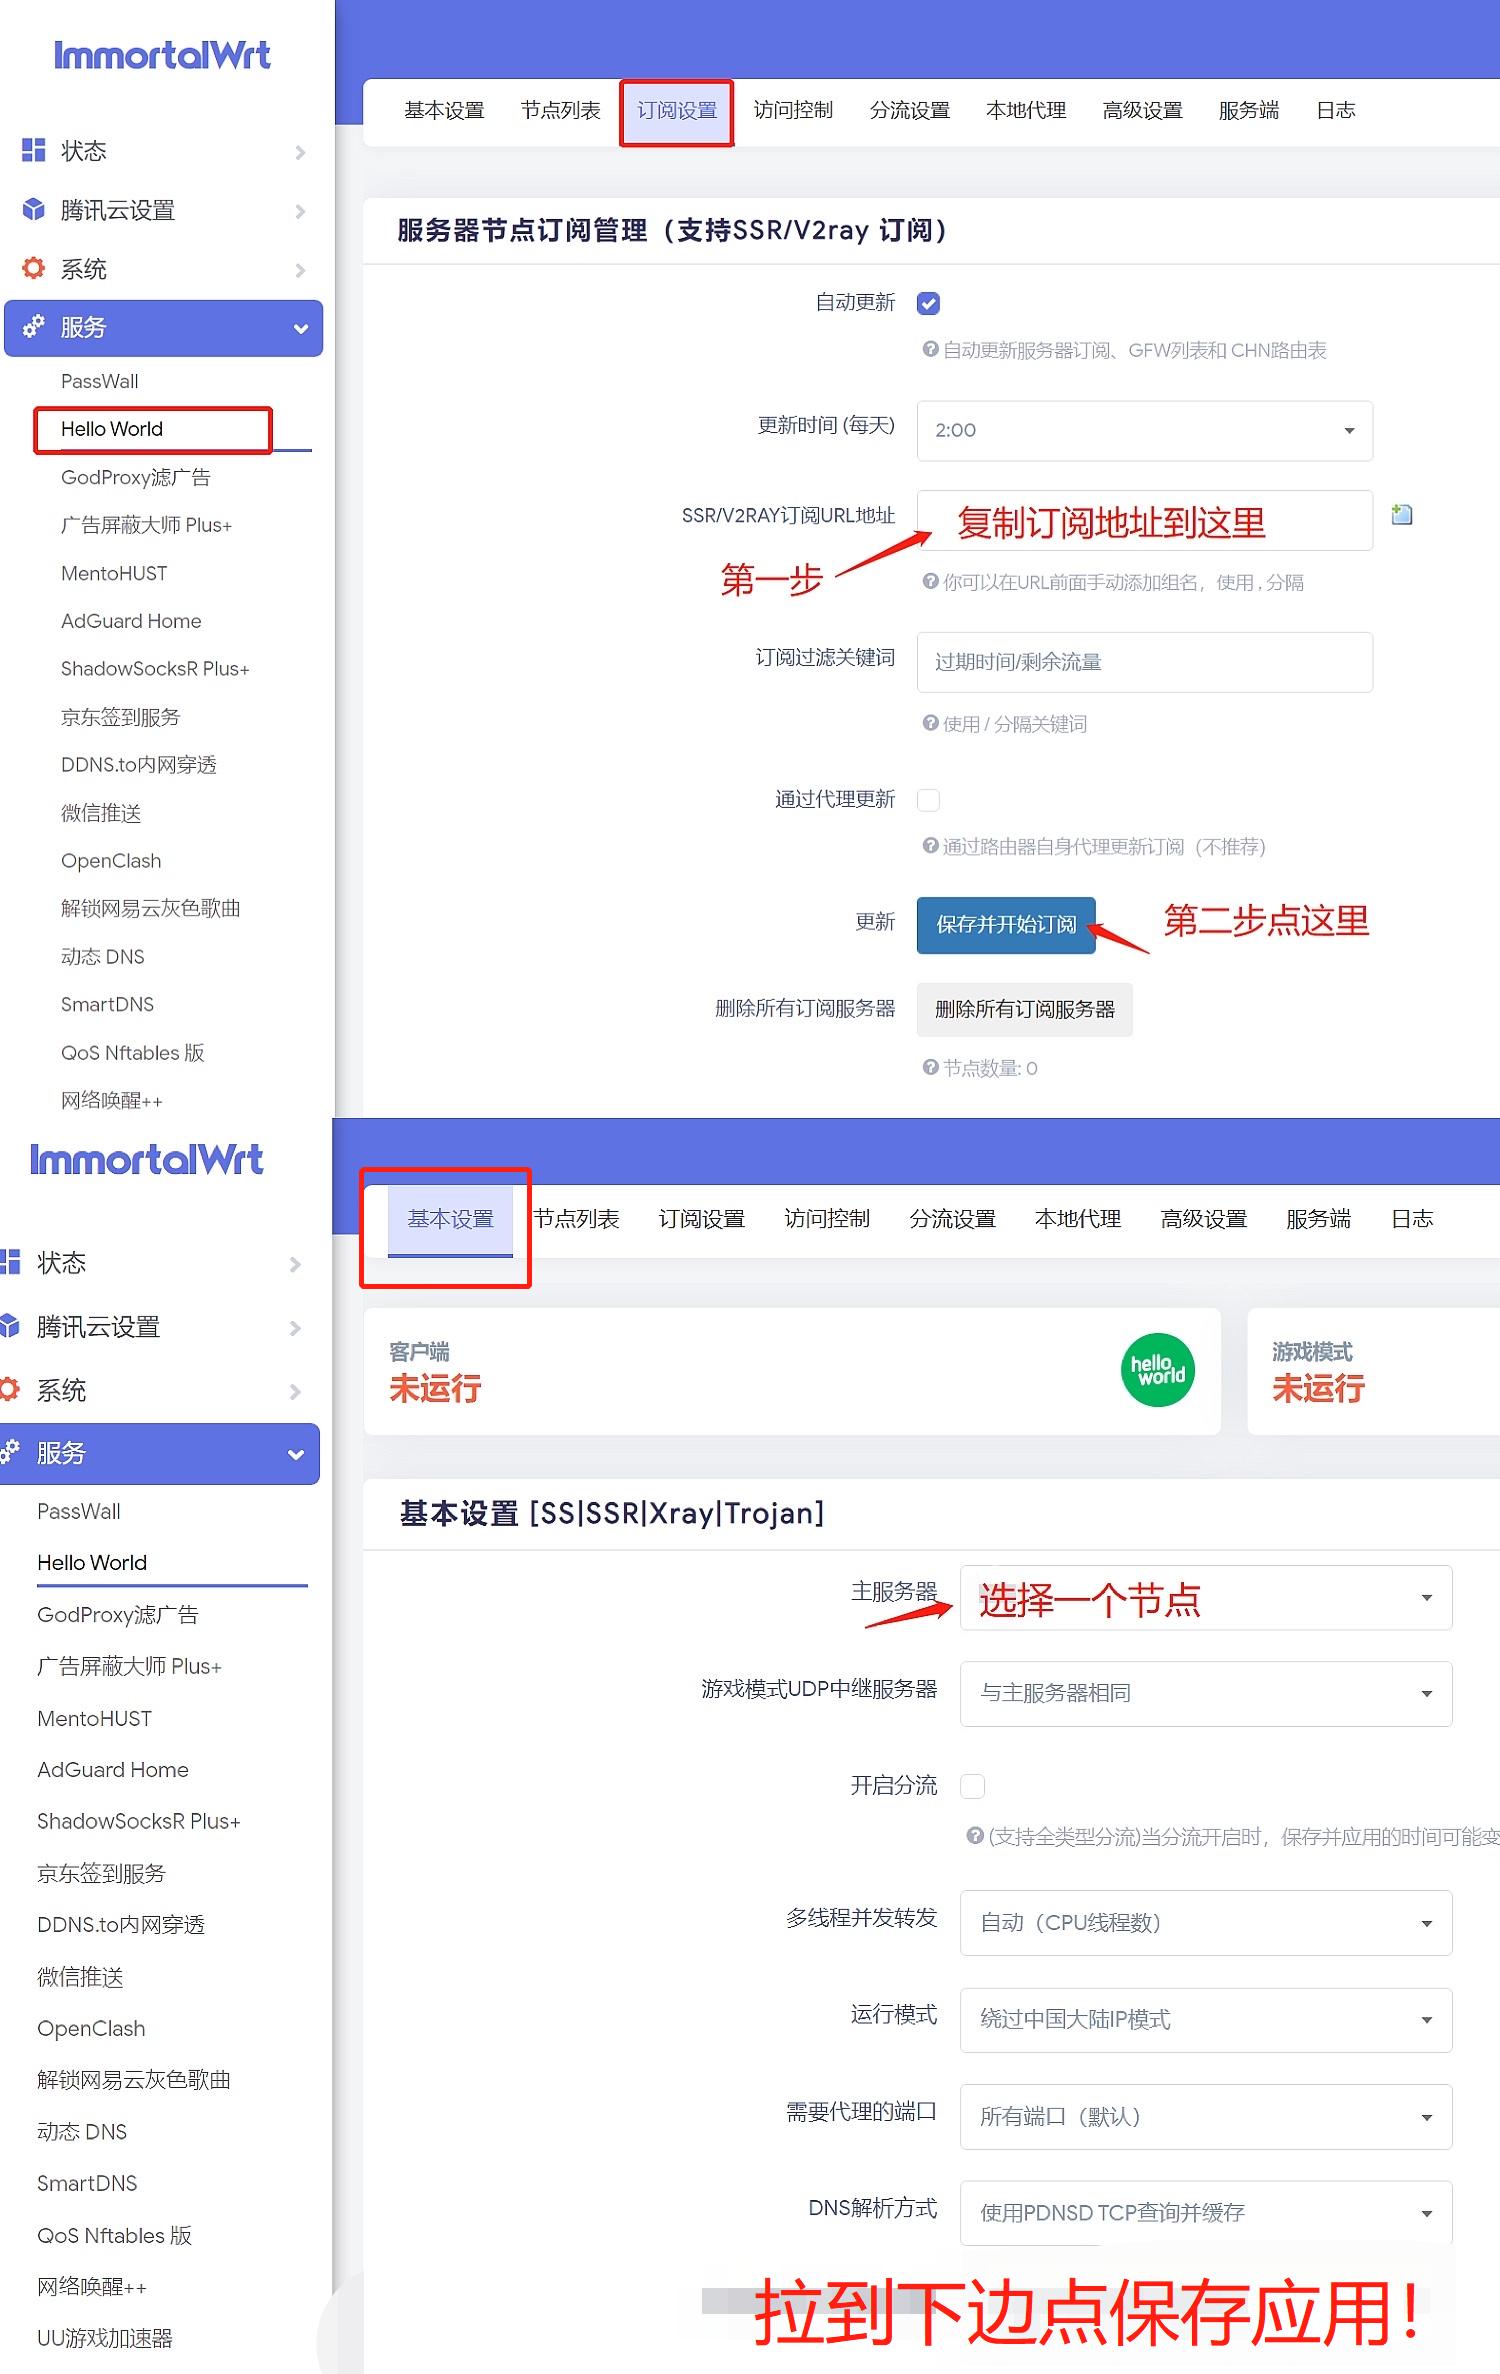Click the delete all subscribed servers button
This screenshot has height=2374, width=1500.
click(x=1024, y=1009)
